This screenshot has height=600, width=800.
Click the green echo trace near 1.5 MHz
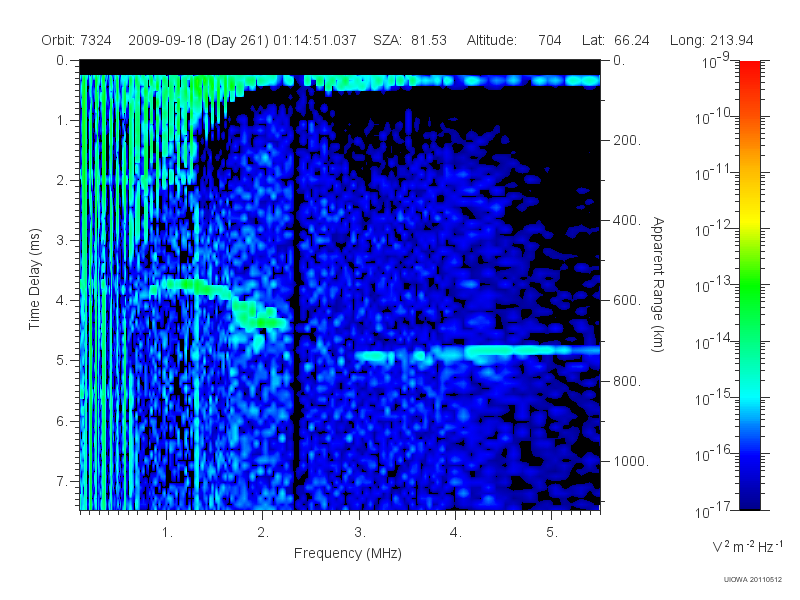pyautogui.click(x=219, y=301)
